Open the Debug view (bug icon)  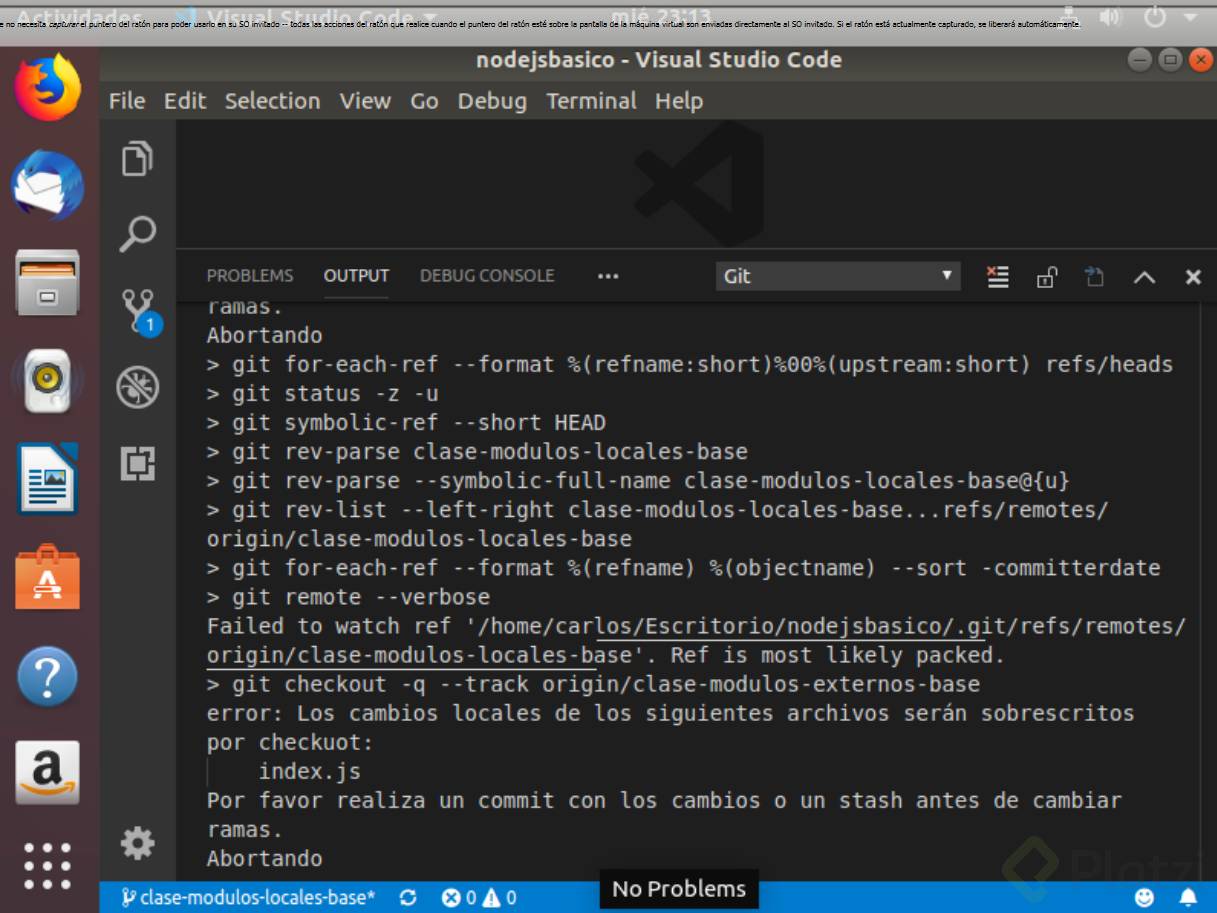[x=137, y=388]
